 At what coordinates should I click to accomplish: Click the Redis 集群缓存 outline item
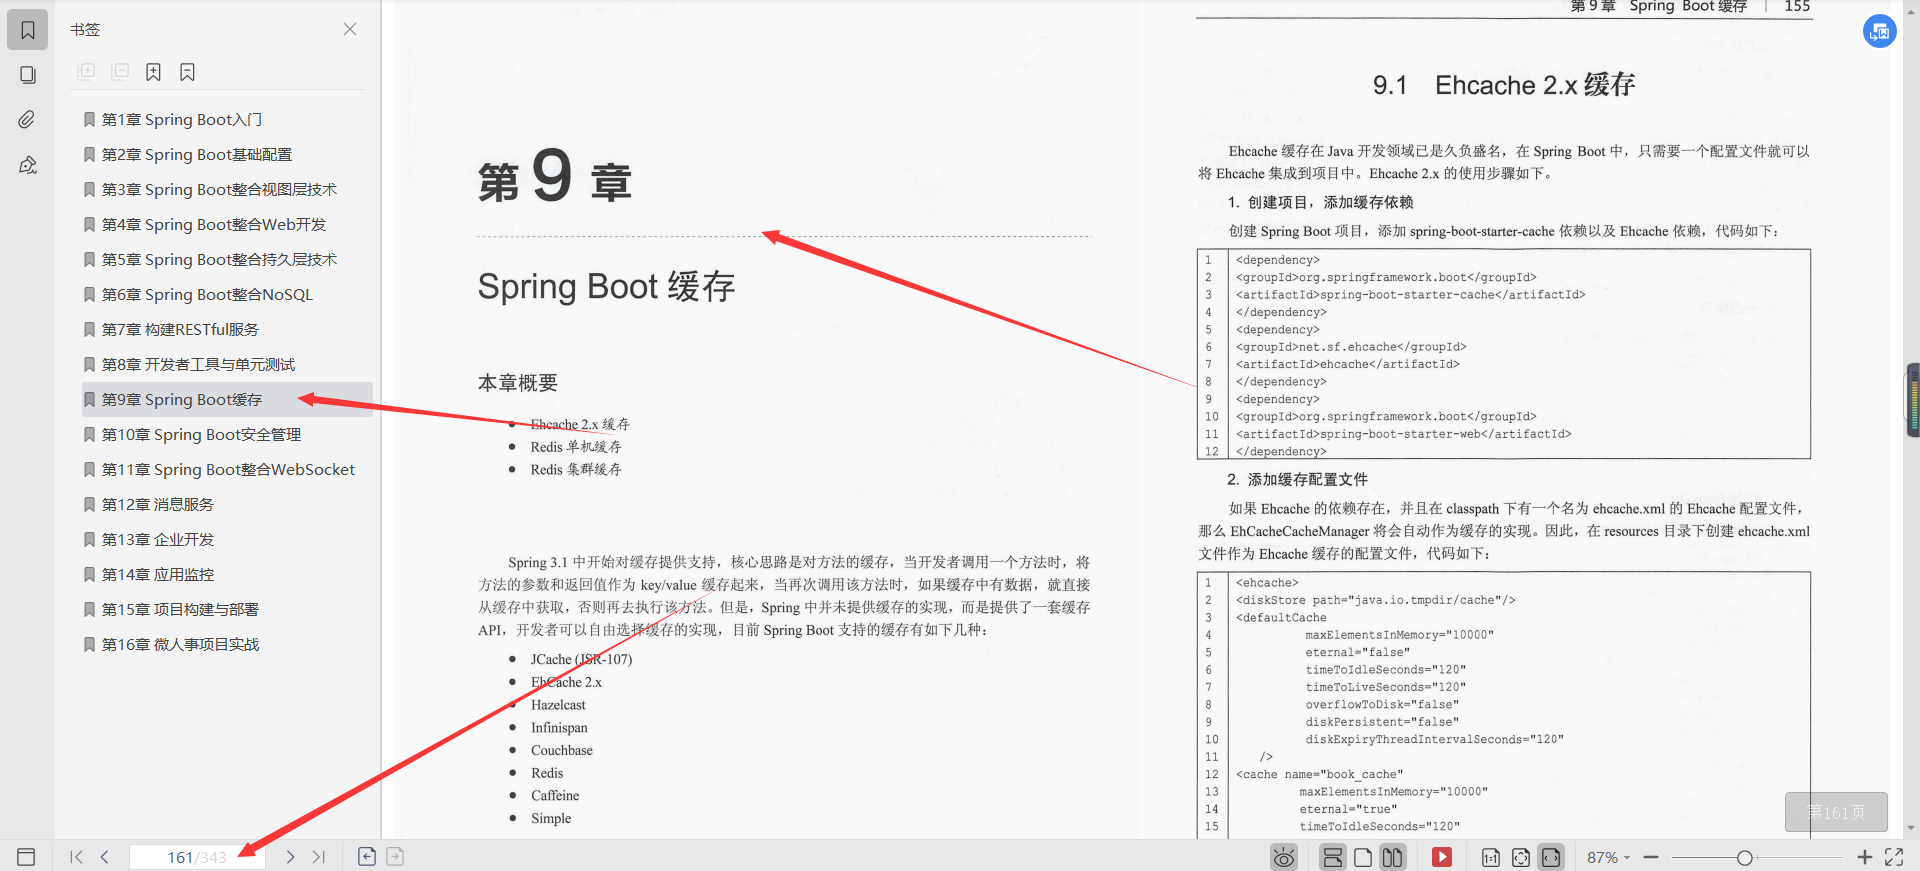point(576,470)
